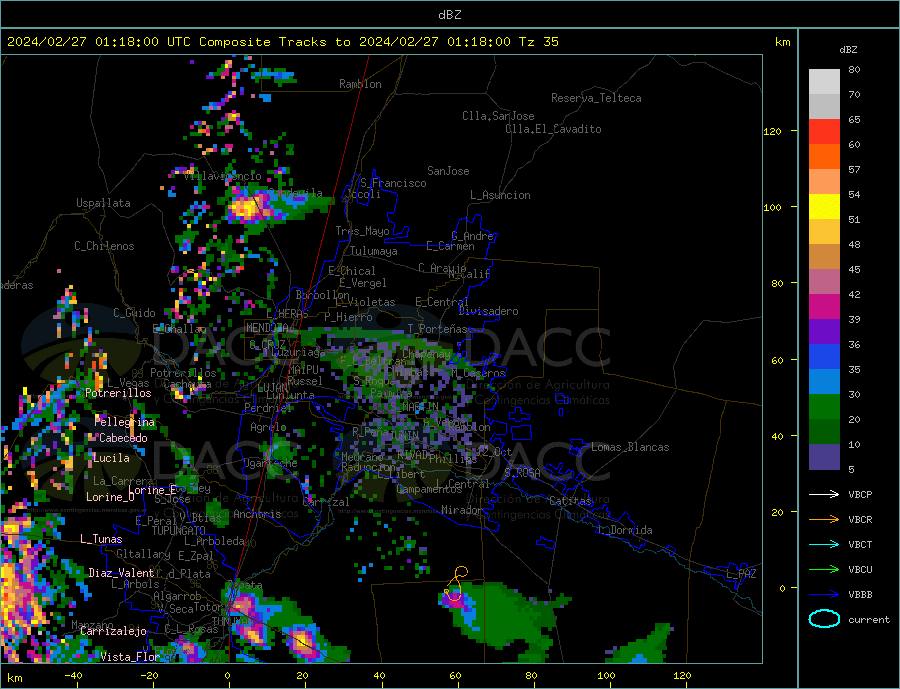This screenshot has width=900, height=689.
Task: Click the green VBCU arrow in legend
Action: (x=826, y=570)
